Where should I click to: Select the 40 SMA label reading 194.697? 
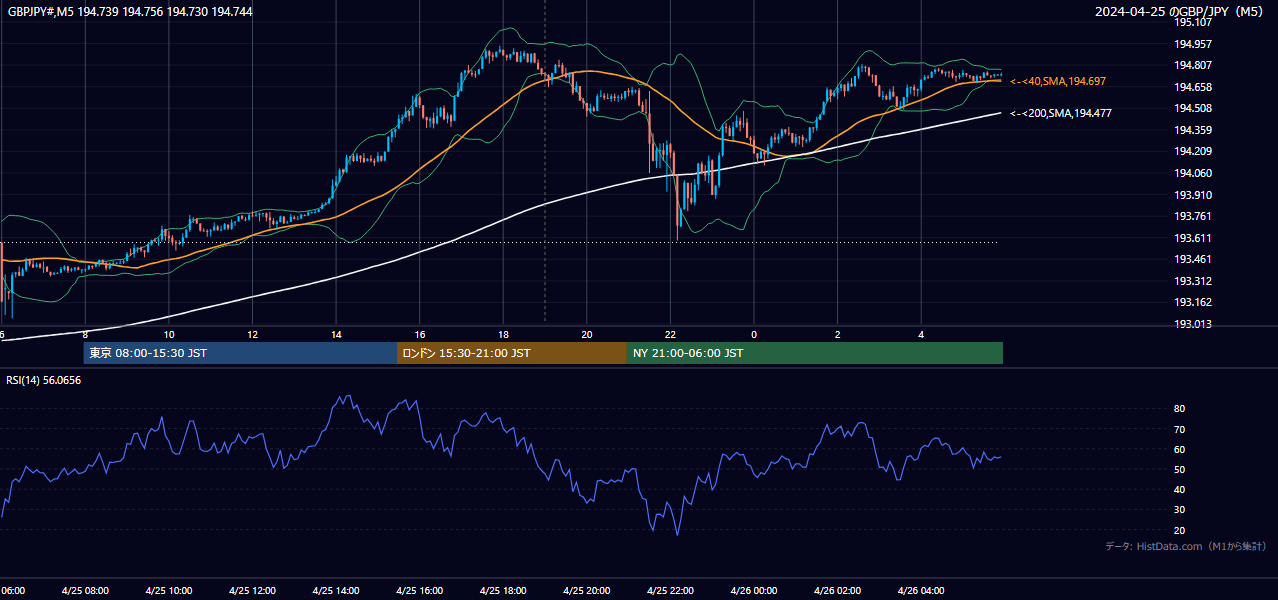(1058, 81)
